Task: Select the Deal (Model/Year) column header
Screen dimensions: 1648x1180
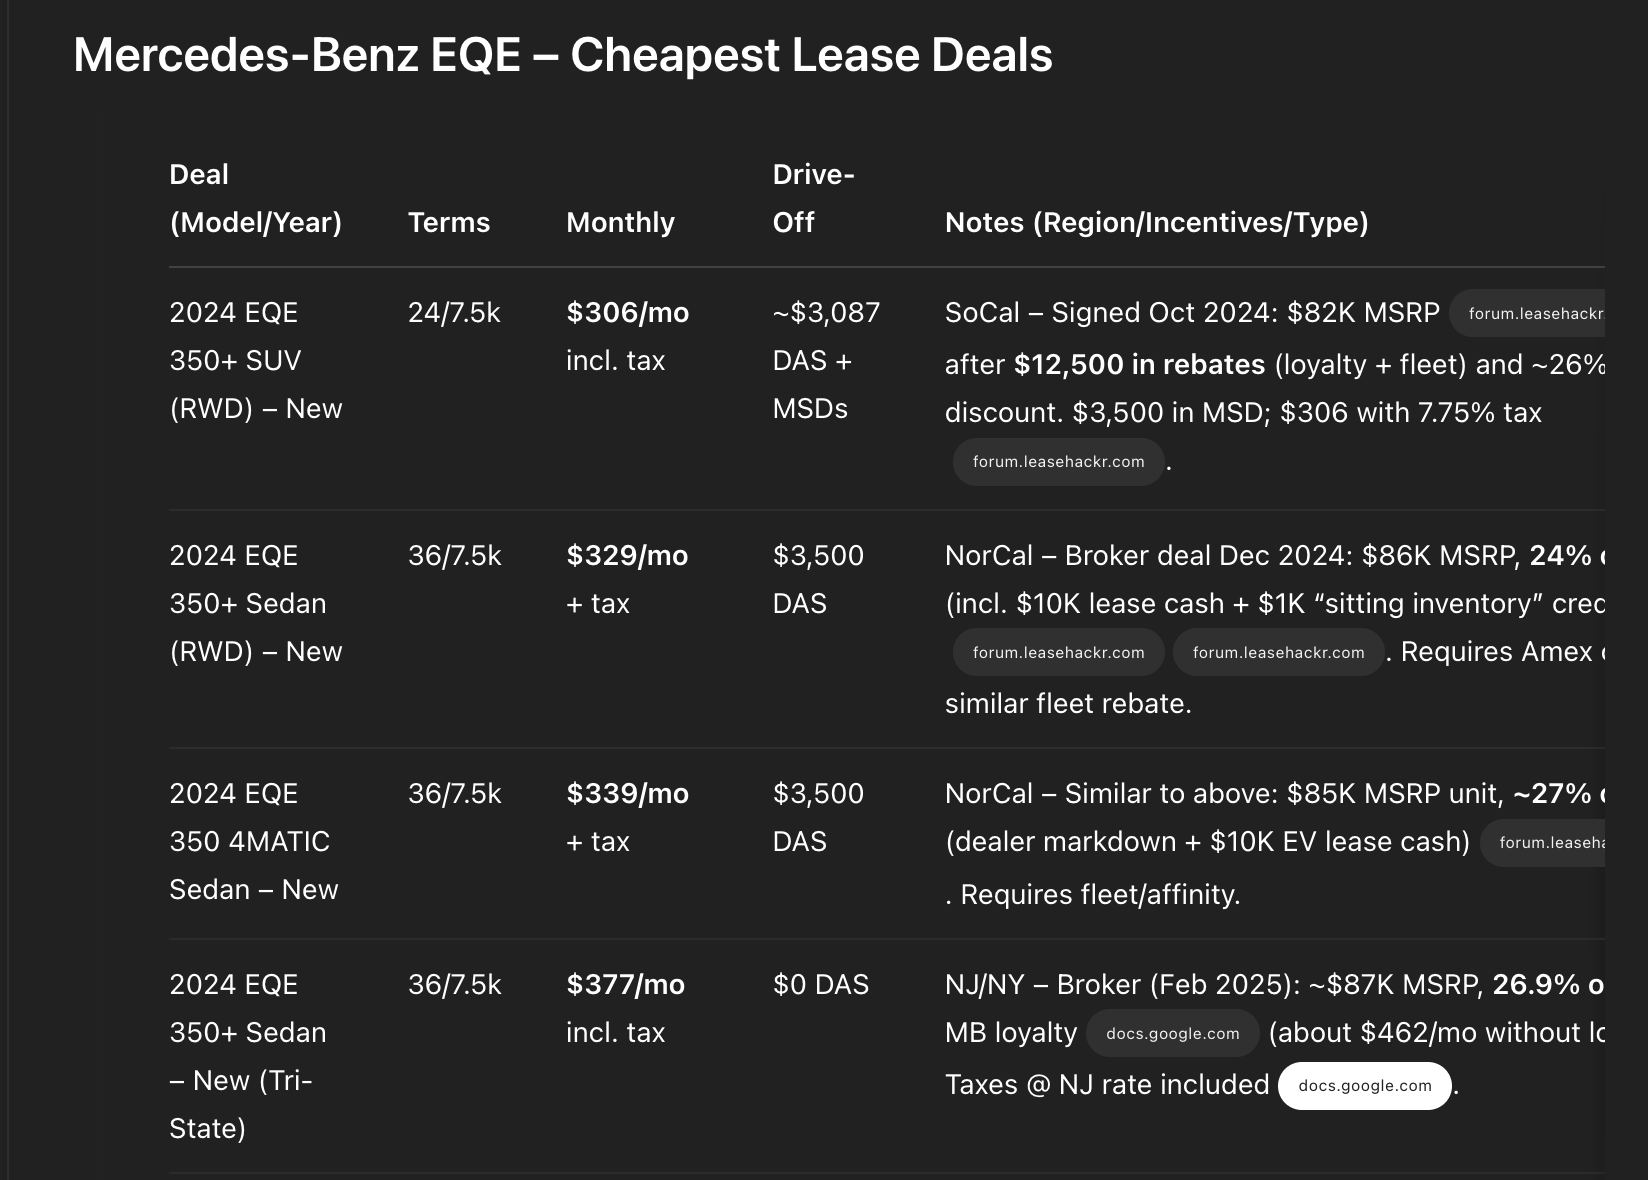Action: pos(256,198)
